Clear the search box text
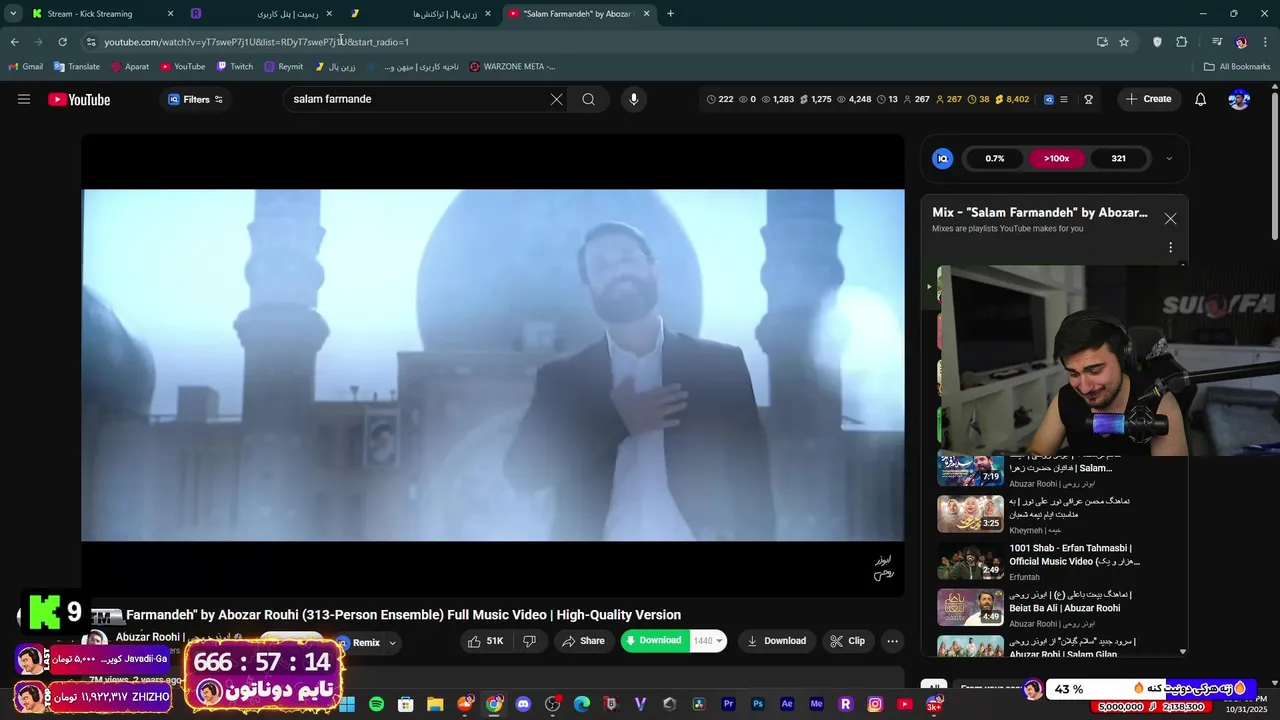Image resolution: width=1280 pixels, height=720 pixels. [x=557, y=99]
